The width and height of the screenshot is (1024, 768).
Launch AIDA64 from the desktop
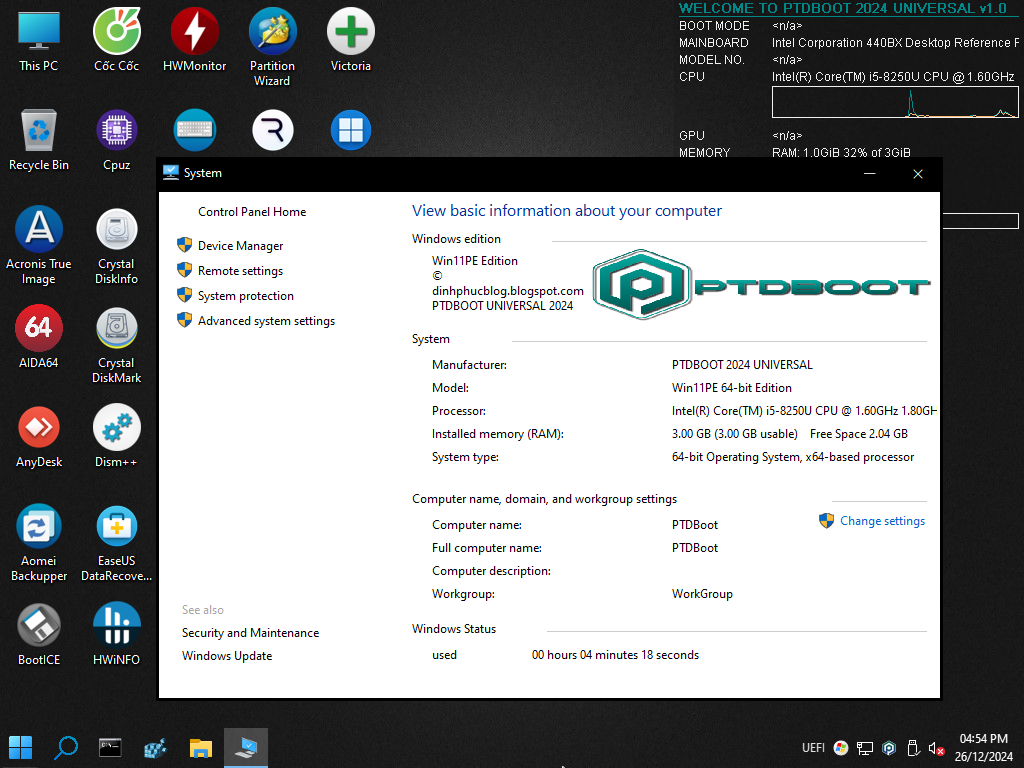tap(39, 337)
